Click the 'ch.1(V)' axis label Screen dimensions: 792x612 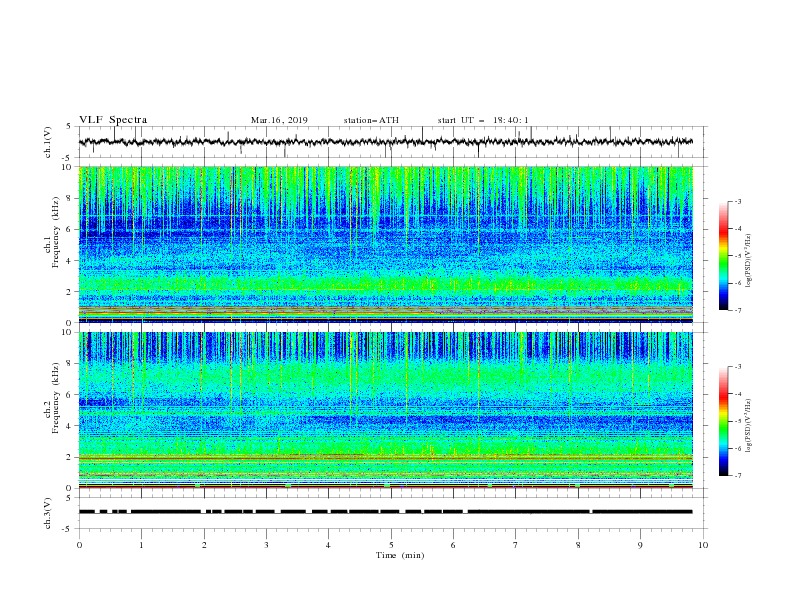[48, 142]
